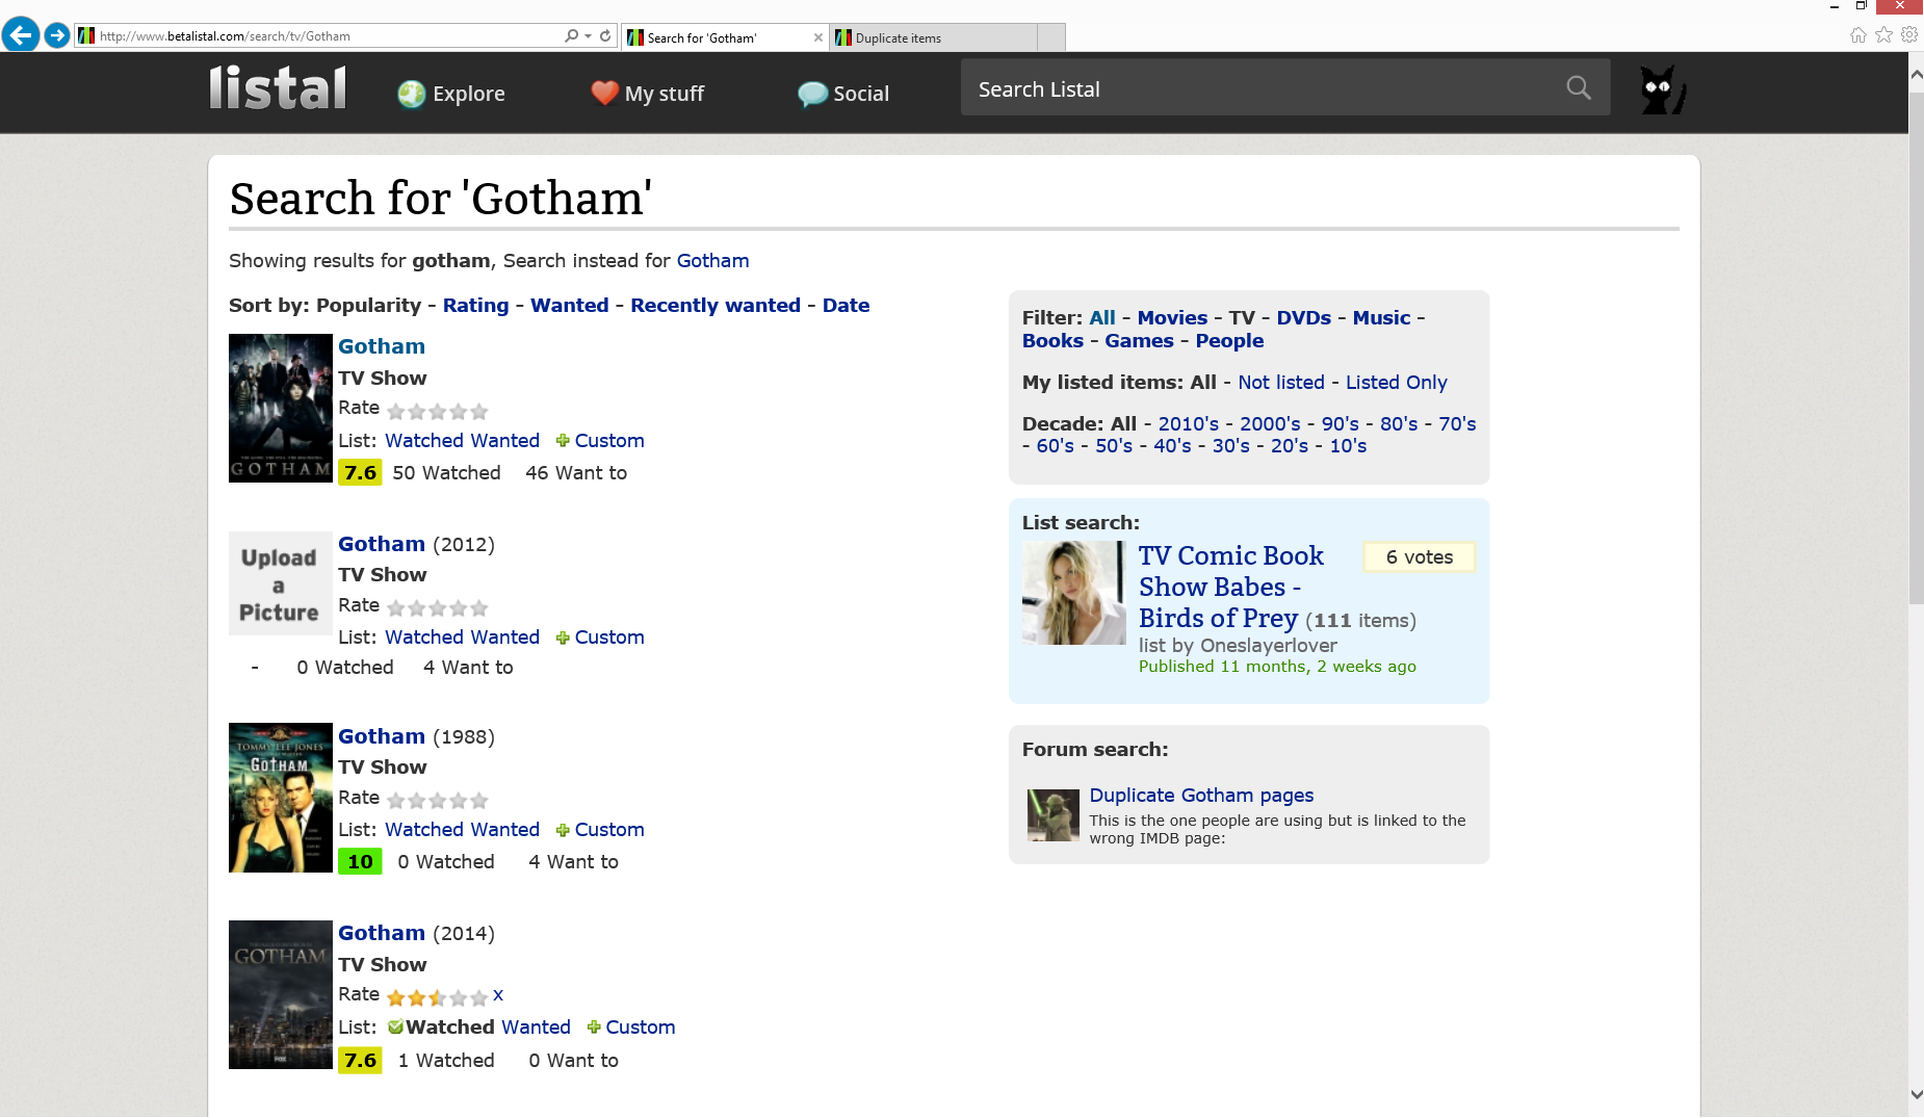Open a new browser tab
Image resolution: width=1924 pixels, height=1118 pixels.
tap(1051, 37)
